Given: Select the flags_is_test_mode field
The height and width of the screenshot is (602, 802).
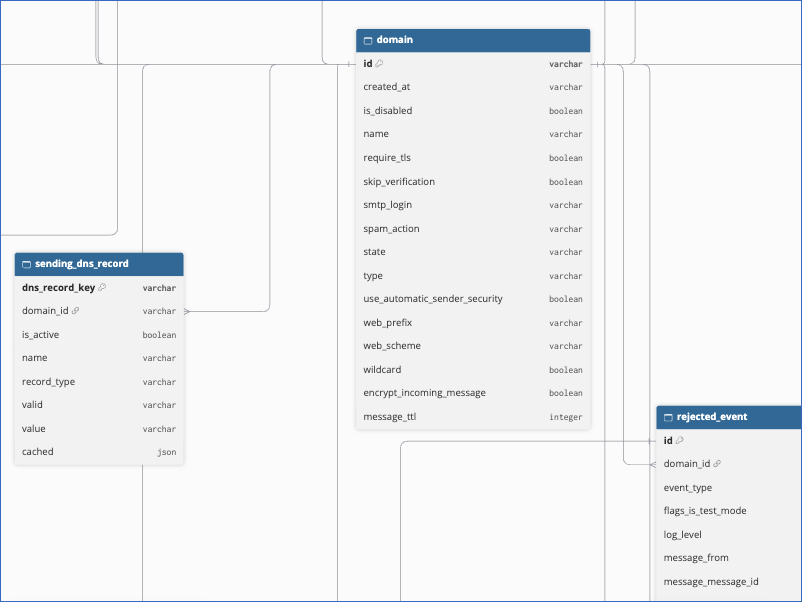Looking at the screenshot, I should pos(729,511).
